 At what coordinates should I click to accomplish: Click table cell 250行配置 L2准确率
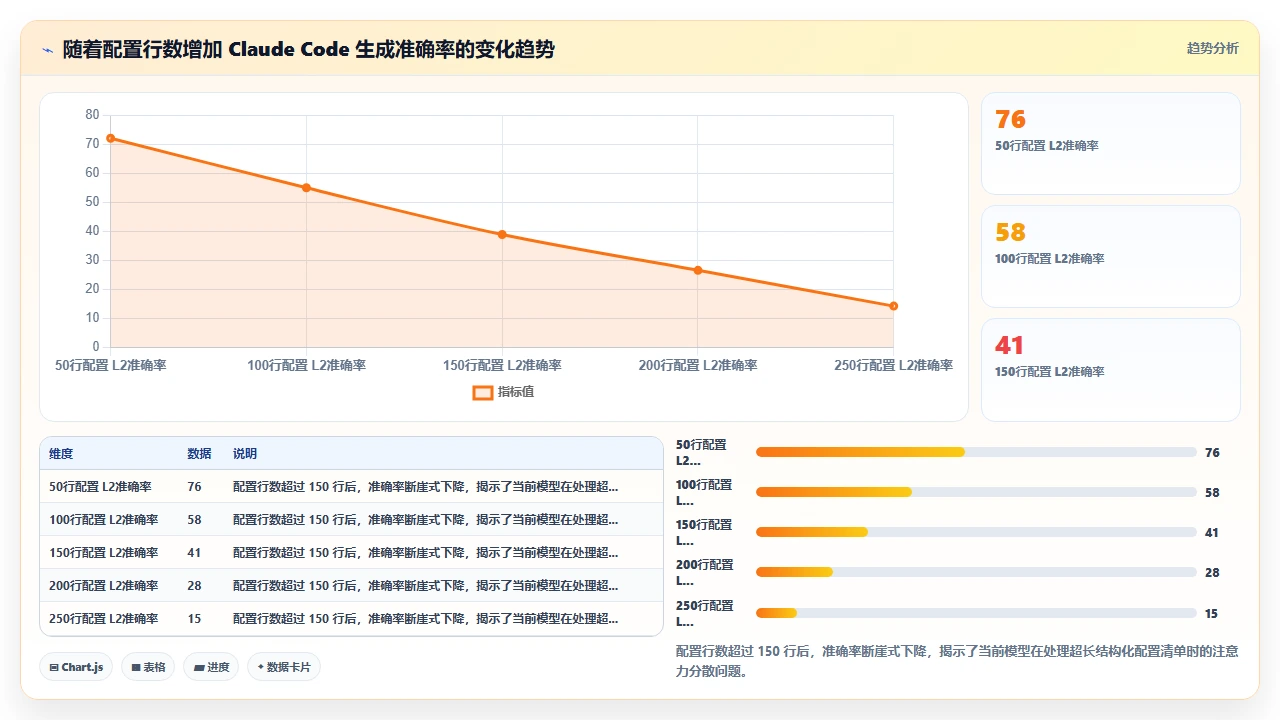103,619
